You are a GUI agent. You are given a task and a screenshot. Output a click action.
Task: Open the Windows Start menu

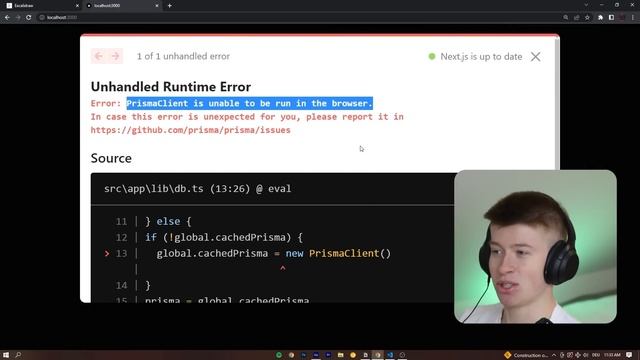(x=6, y=355)
